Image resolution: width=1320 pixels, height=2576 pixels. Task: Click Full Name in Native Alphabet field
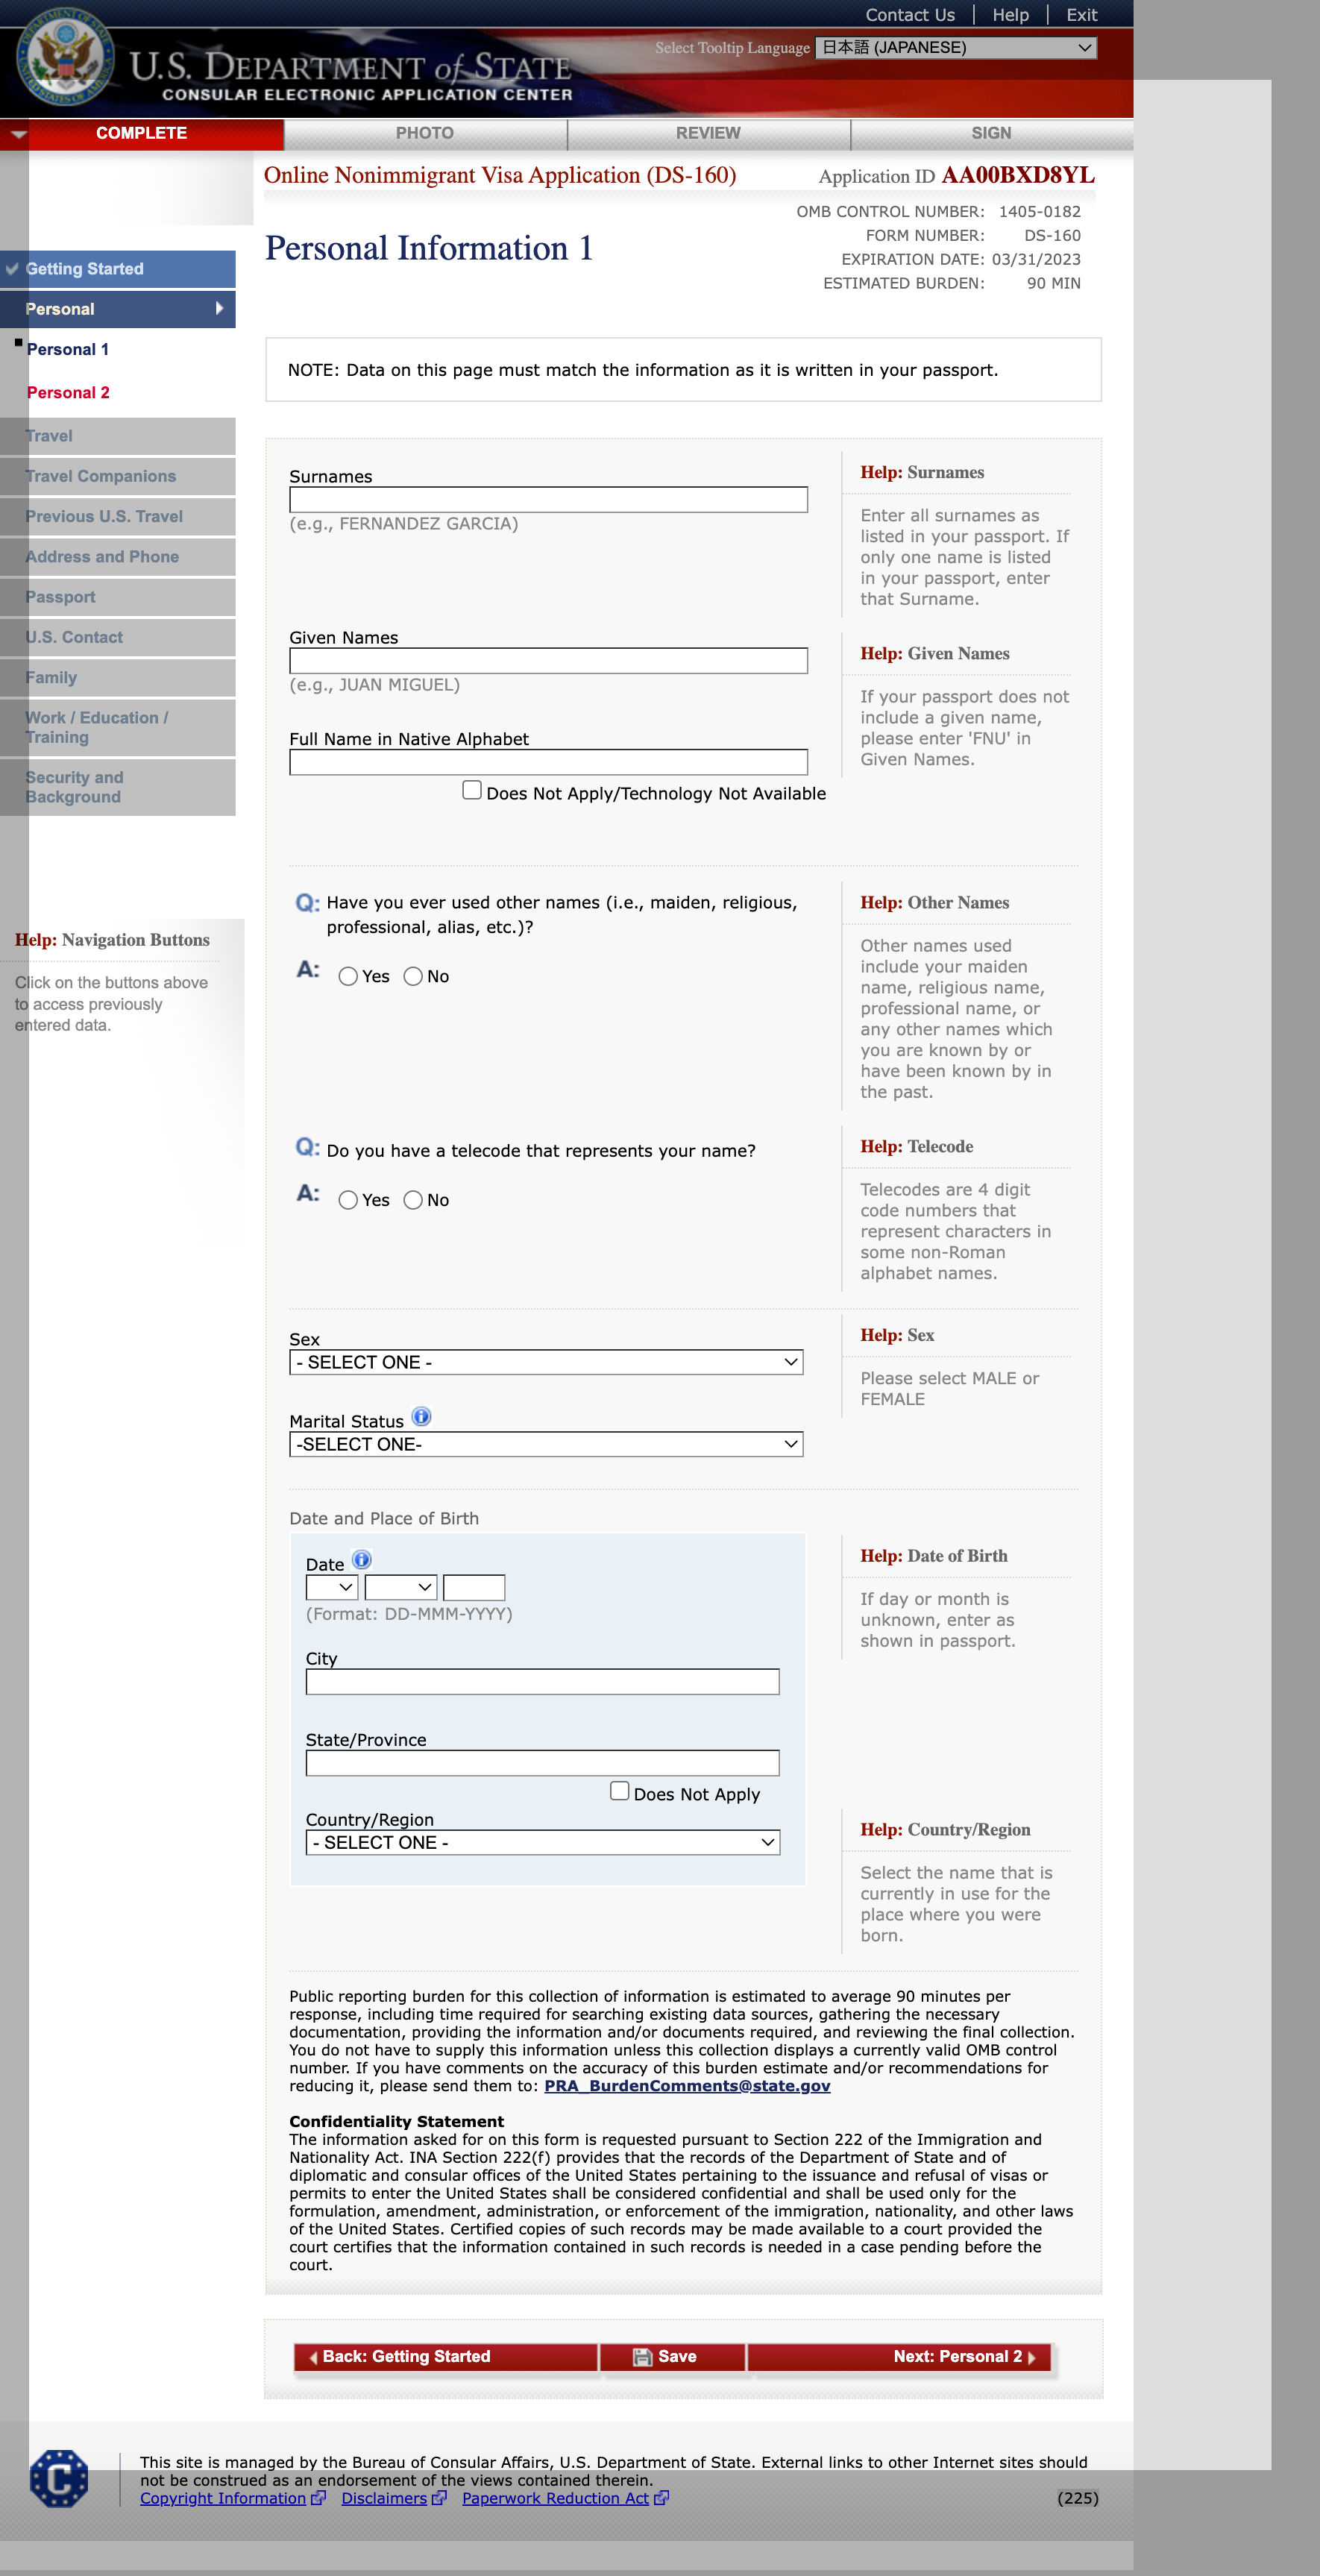click(x=548, y=762)
